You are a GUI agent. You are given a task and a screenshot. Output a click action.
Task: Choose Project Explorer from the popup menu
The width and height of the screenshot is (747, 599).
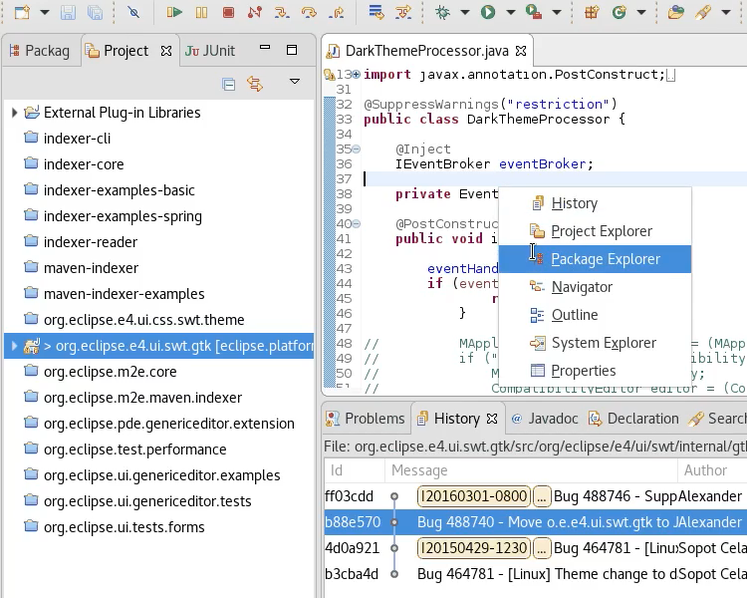click(595, 231)
